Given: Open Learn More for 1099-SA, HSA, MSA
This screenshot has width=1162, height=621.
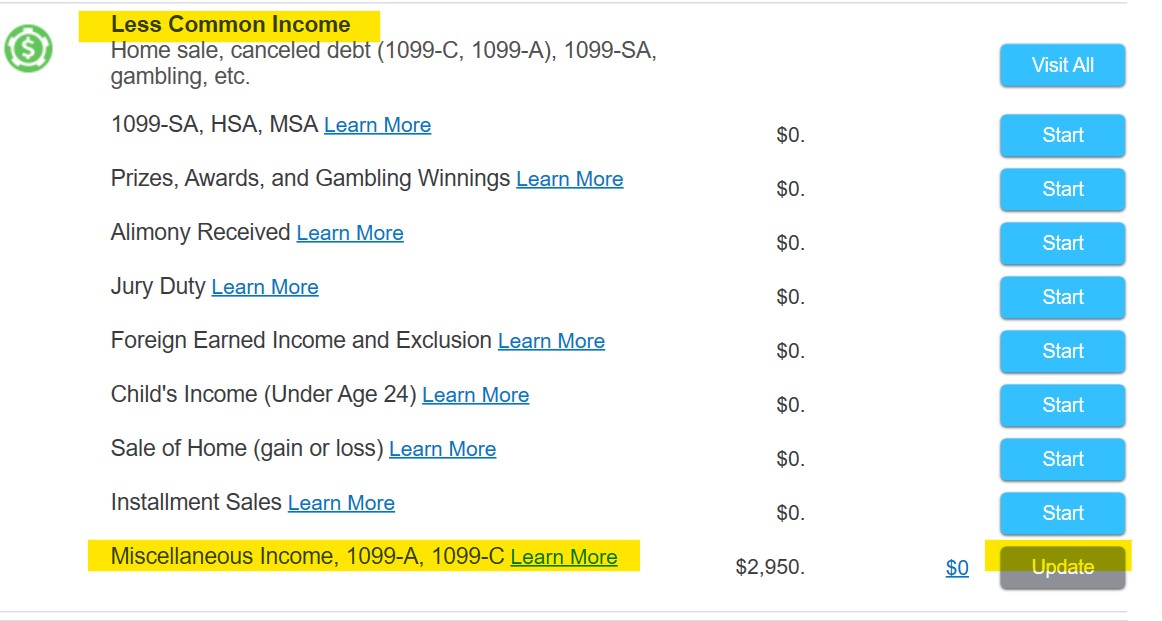Looking at the screenshot, I should point(377,125).
